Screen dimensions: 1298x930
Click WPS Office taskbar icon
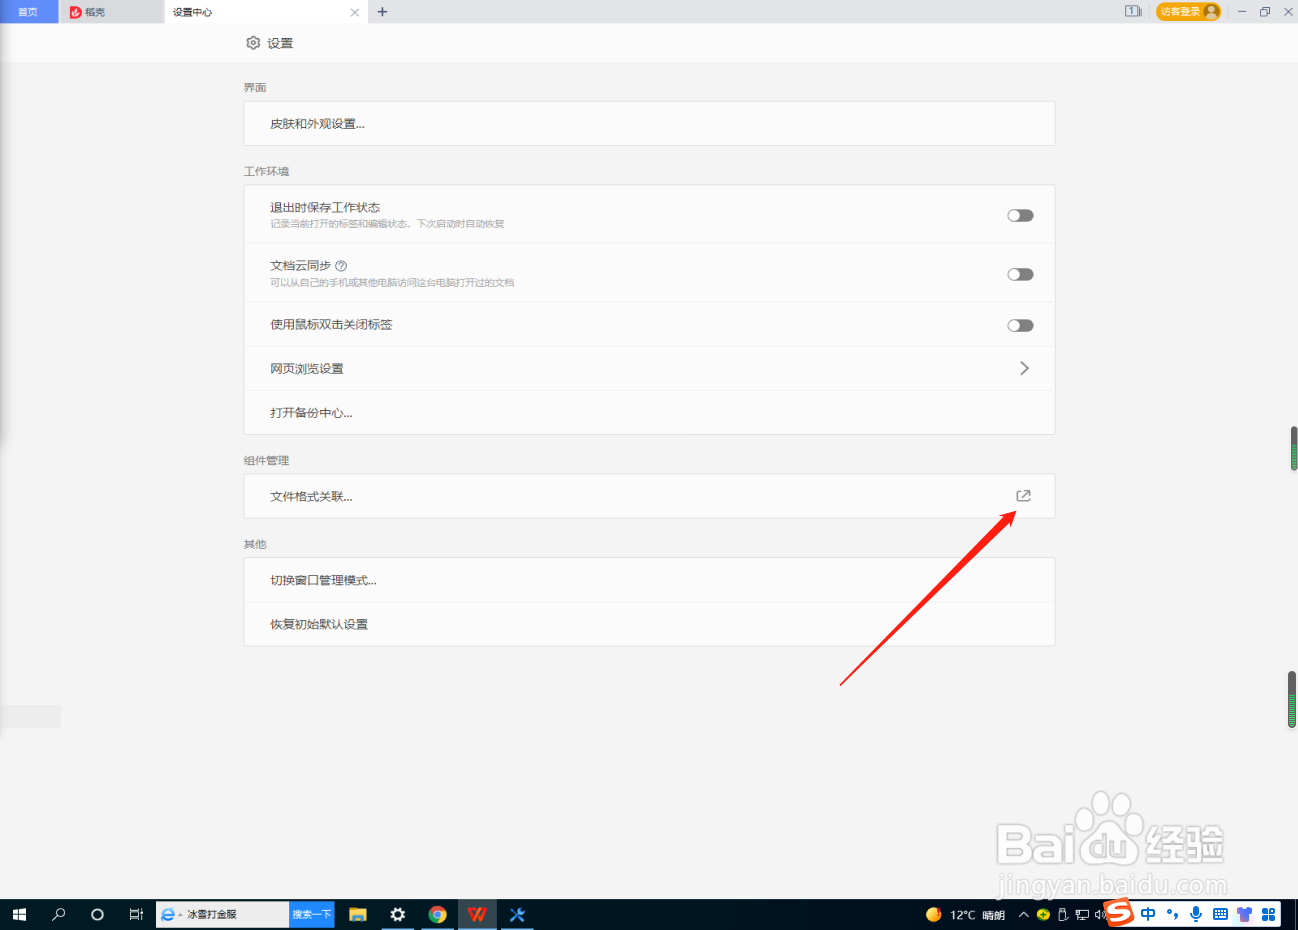pyautogui.click(x=477, y=914)
